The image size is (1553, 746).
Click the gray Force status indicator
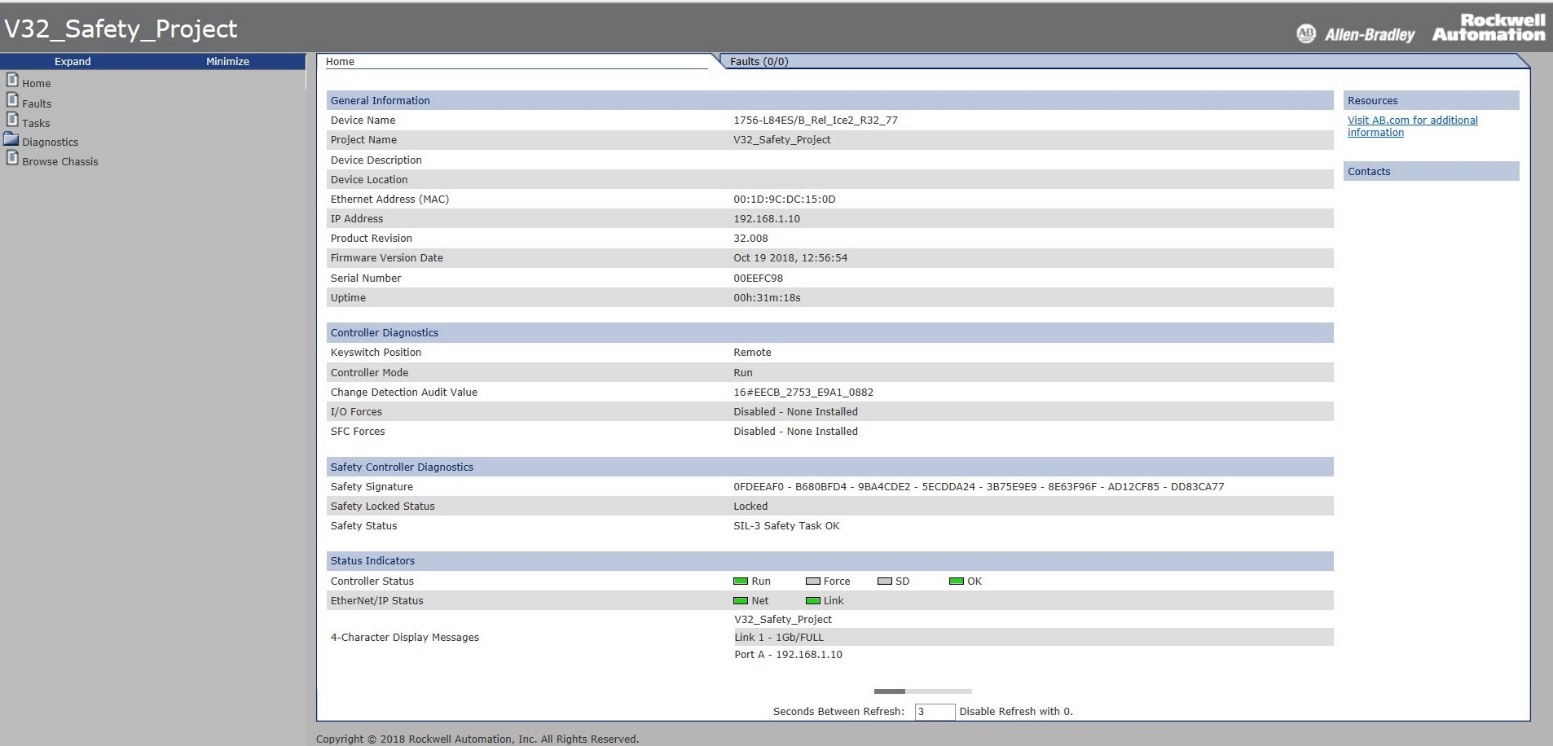(813, 581)
